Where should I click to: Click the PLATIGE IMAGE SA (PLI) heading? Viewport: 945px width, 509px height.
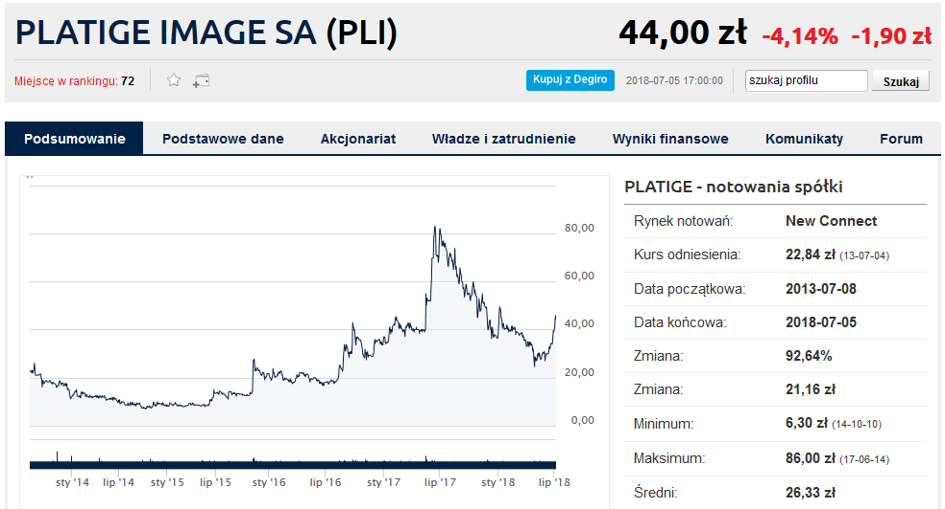[206, 33]
